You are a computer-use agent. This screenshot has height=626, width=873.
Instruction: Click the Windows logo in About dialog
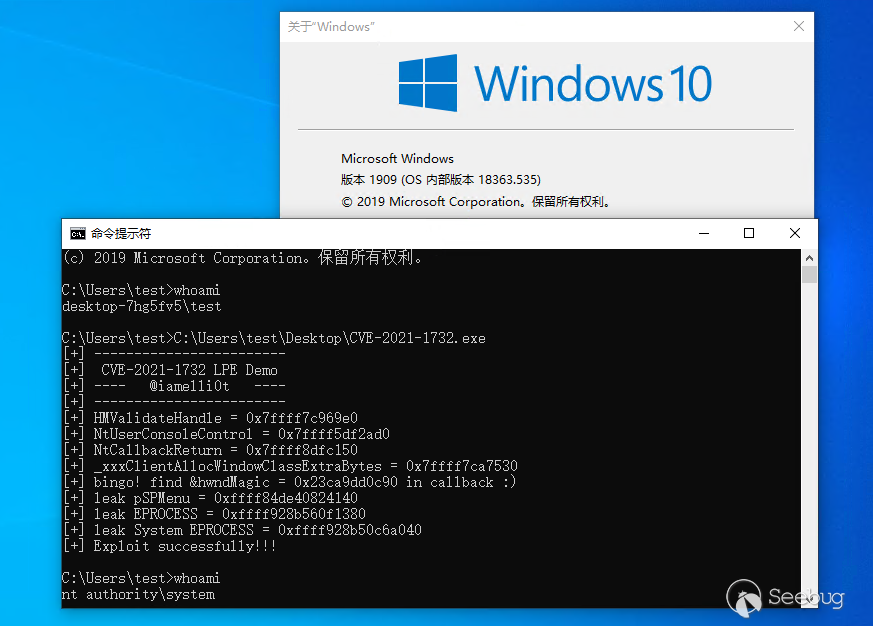click(428, 83)
